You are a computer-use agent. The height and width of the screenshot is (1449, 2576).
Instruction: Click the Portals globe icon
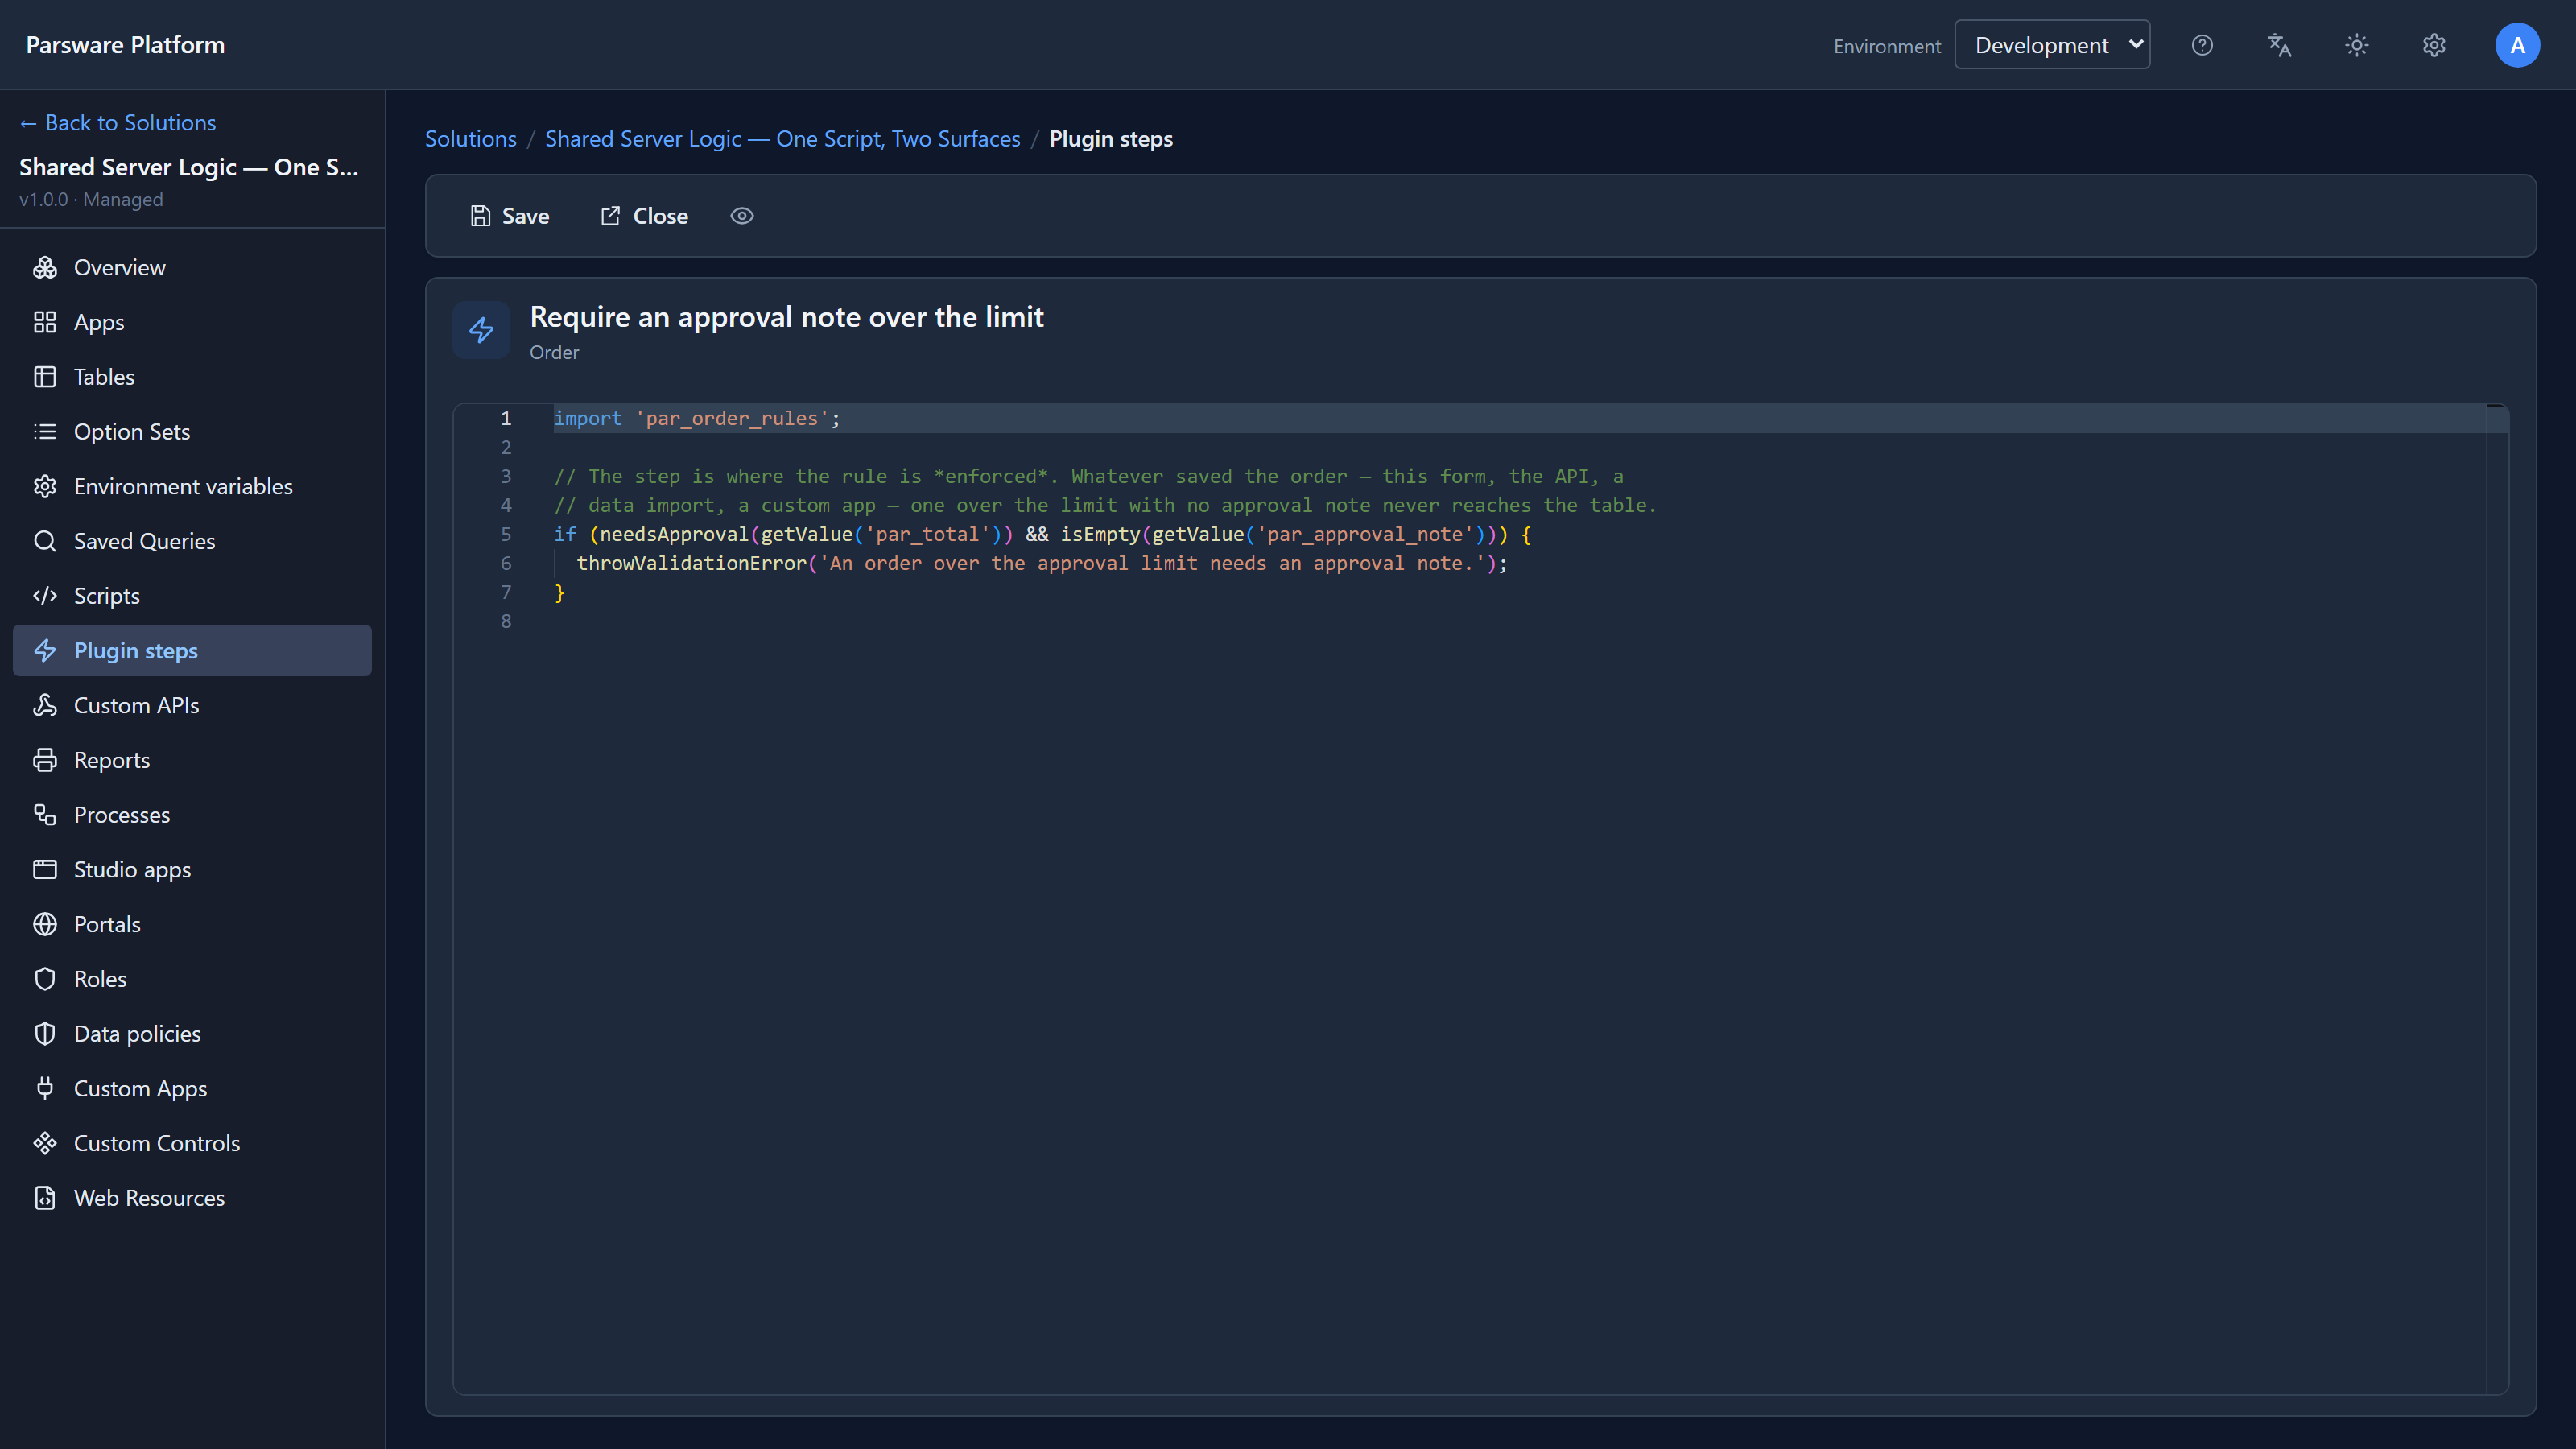coord(45,924)
